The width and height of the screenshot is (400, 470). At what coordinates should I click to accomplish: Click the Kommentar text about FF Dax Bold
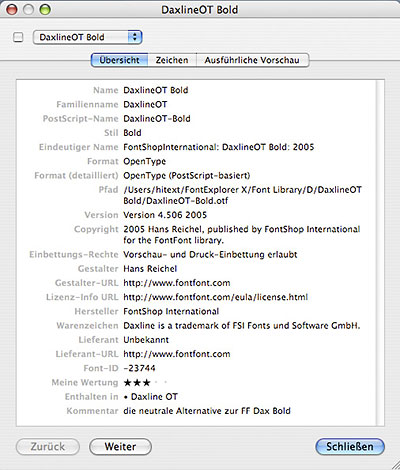207,411
